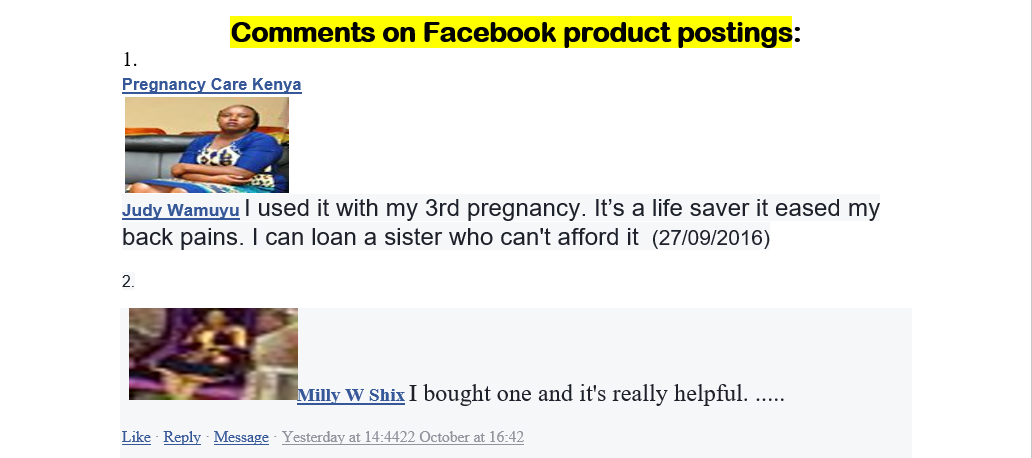Click the Message link below the comment
Image resolution: width=1032 pixels, height=458 pixels.
coord(241,437)
